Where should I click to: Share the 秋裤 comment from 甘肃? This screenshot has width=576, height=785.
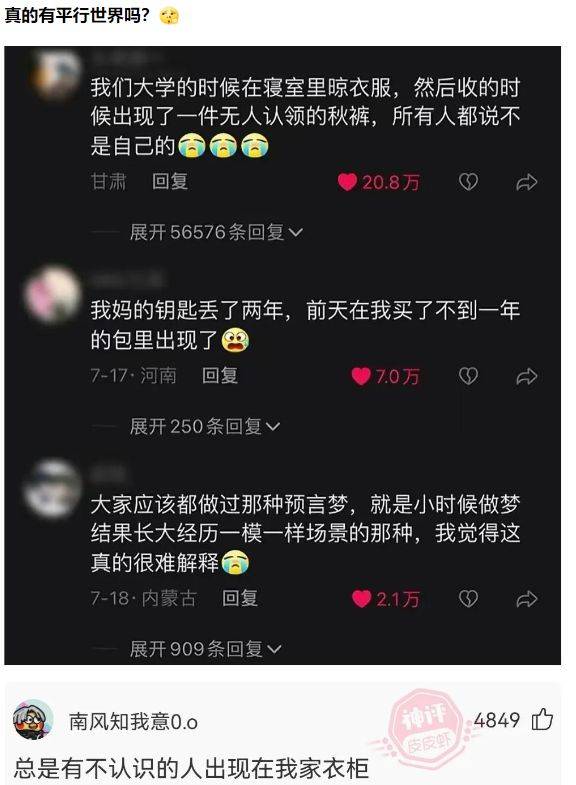(526, 182)
